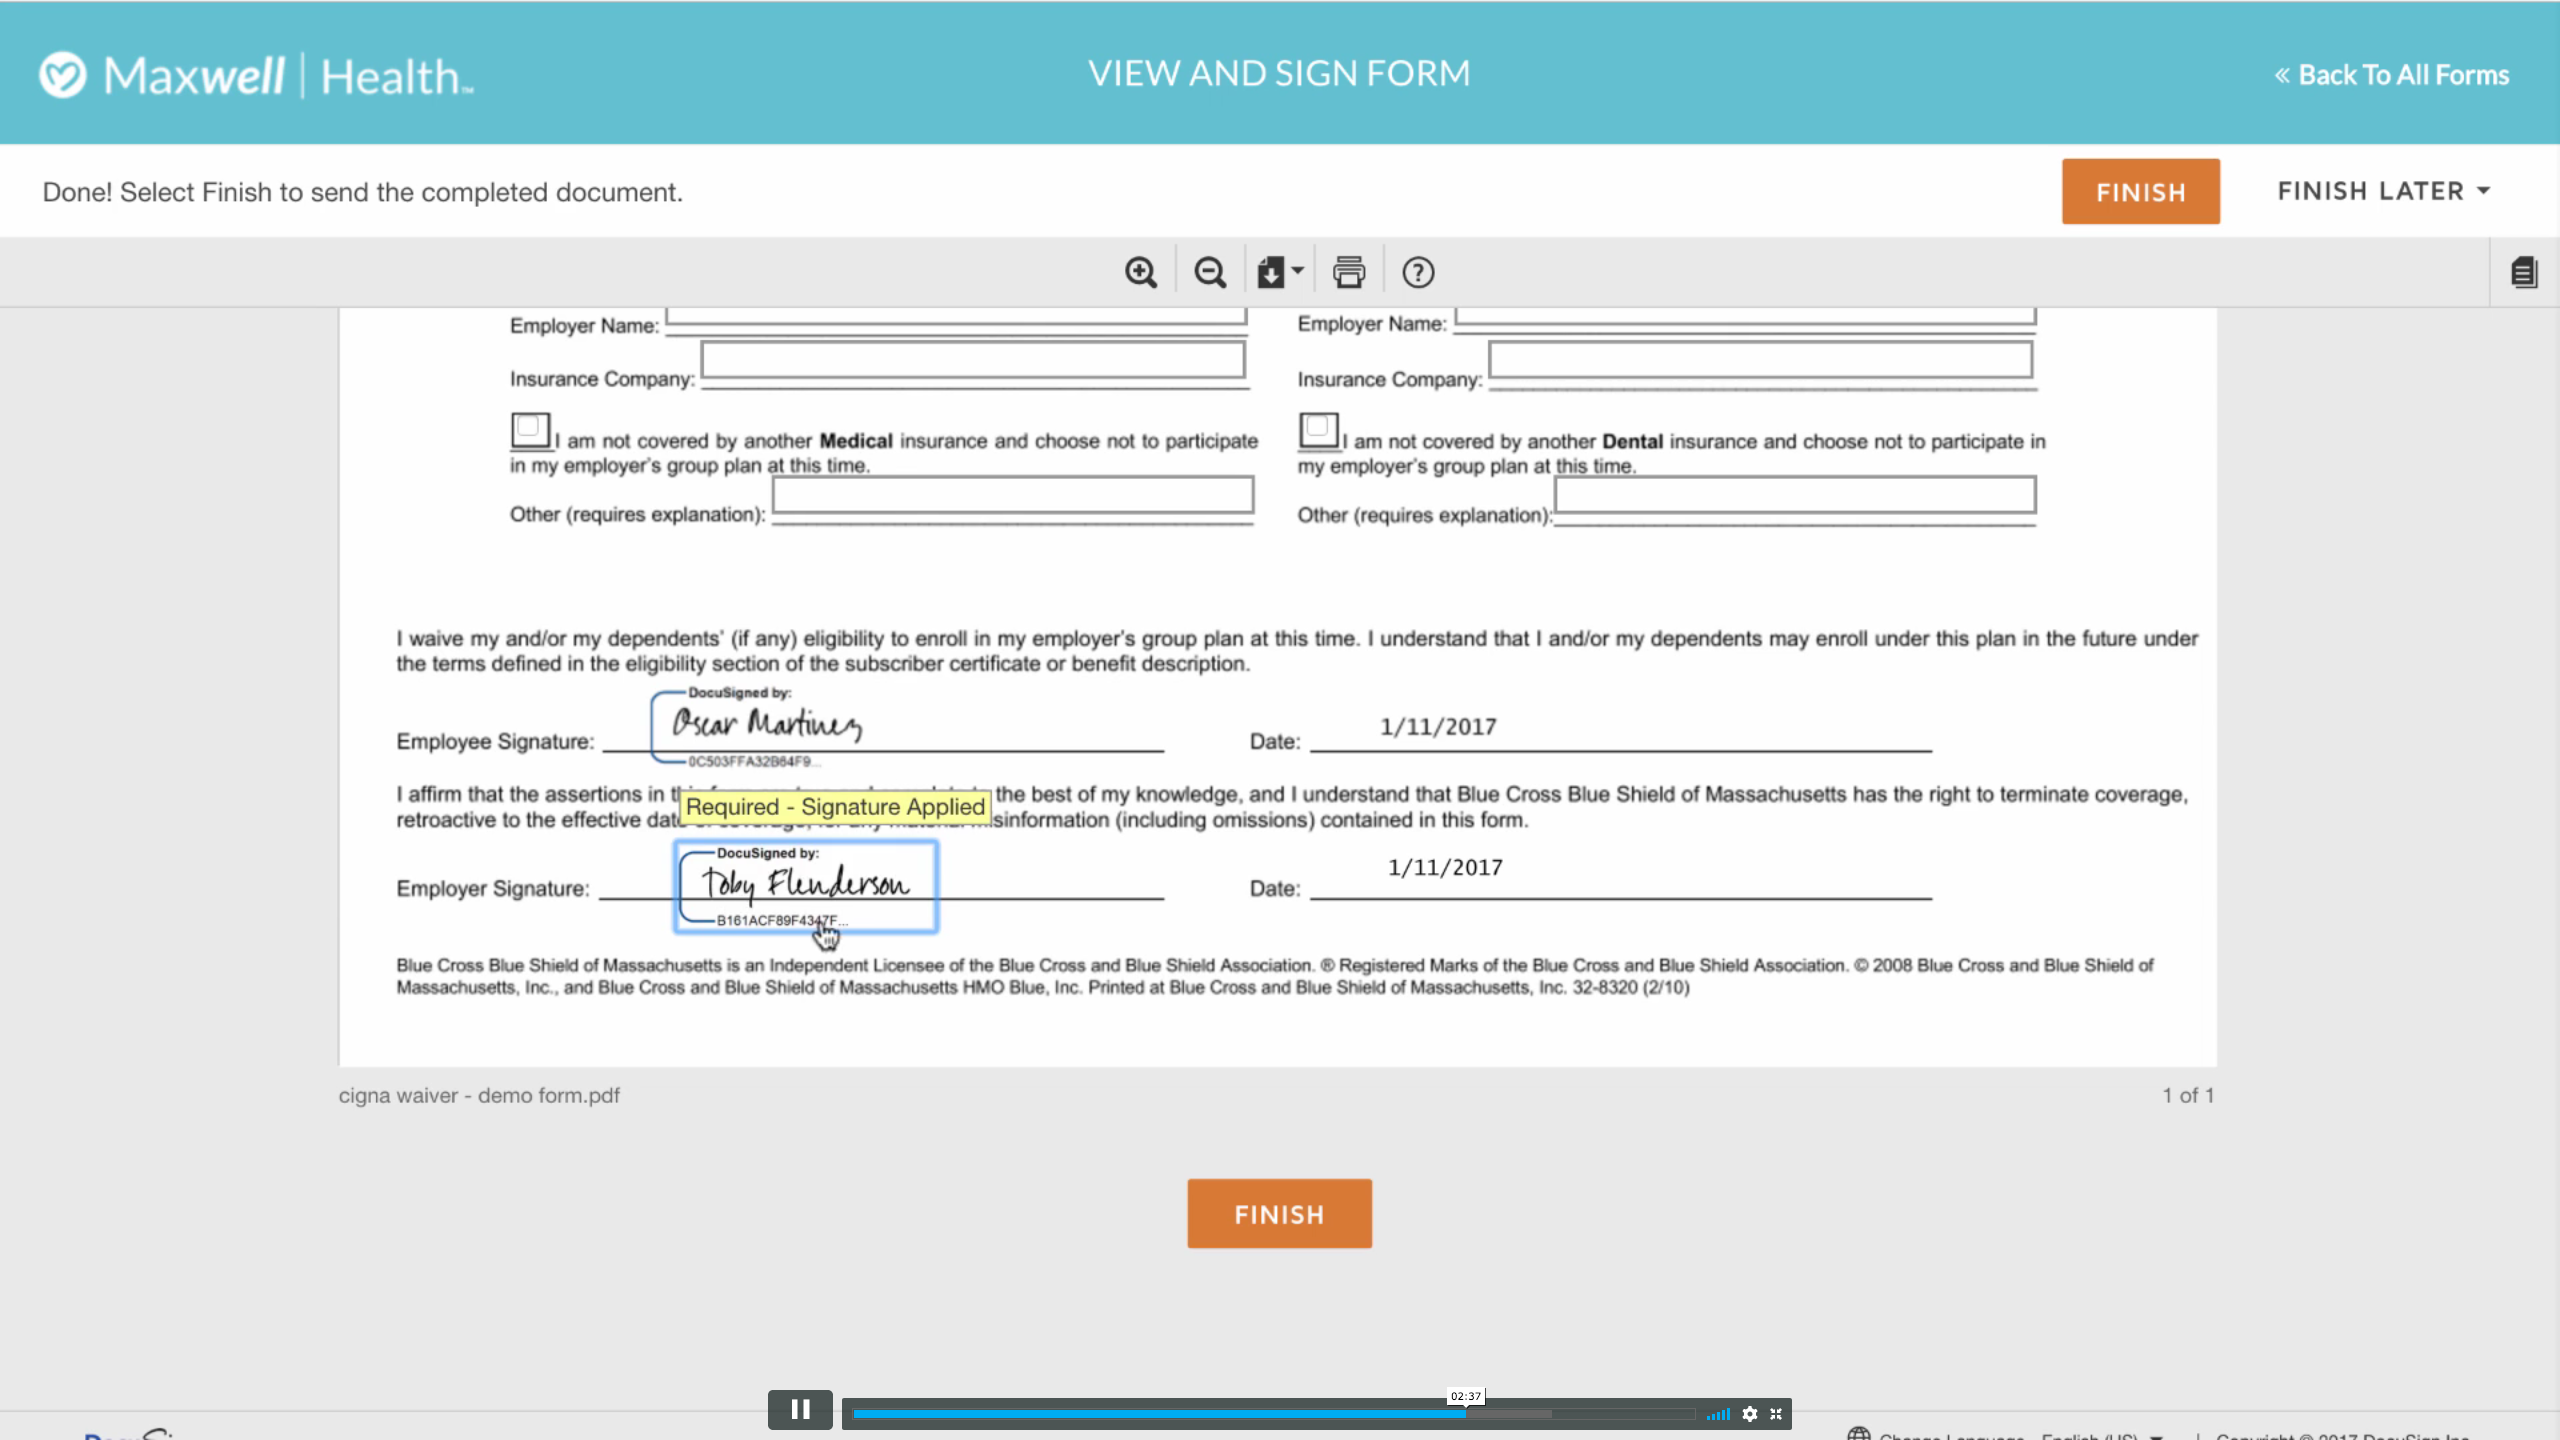Click the Toby Flenderson employer signature field
The width and height of the screenshot is (2560, 1440).
[806, 887]
